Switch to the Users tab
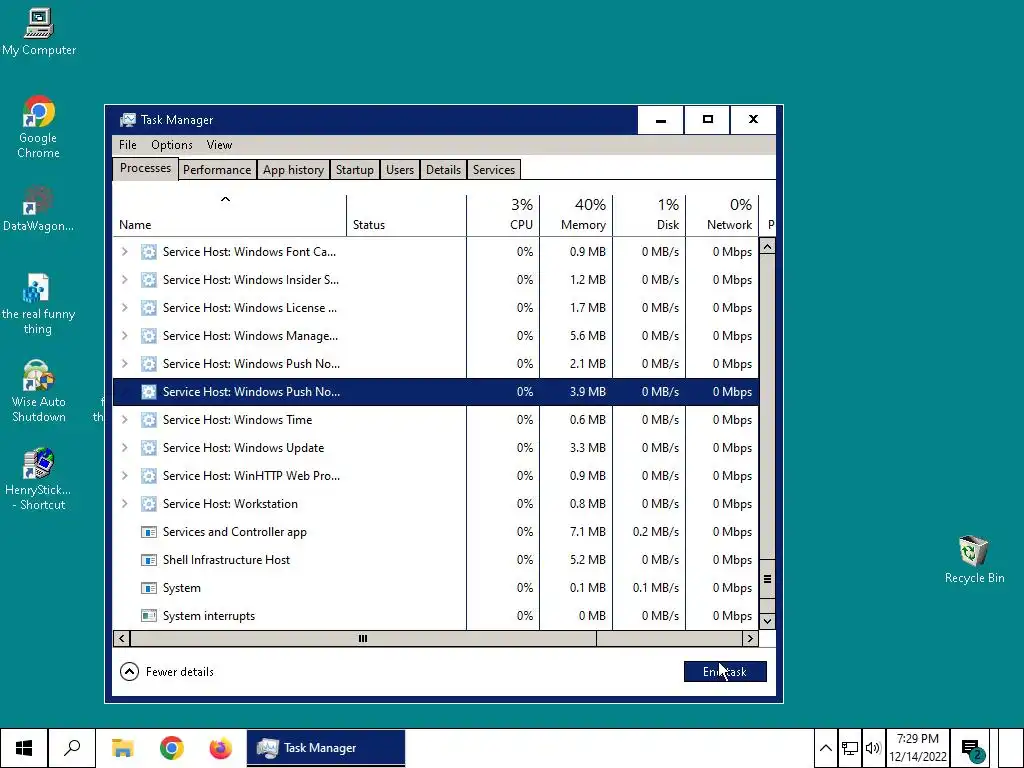The height and width of the screenshot is (768, 1024). pyautogui.click(x=400, y=170)
